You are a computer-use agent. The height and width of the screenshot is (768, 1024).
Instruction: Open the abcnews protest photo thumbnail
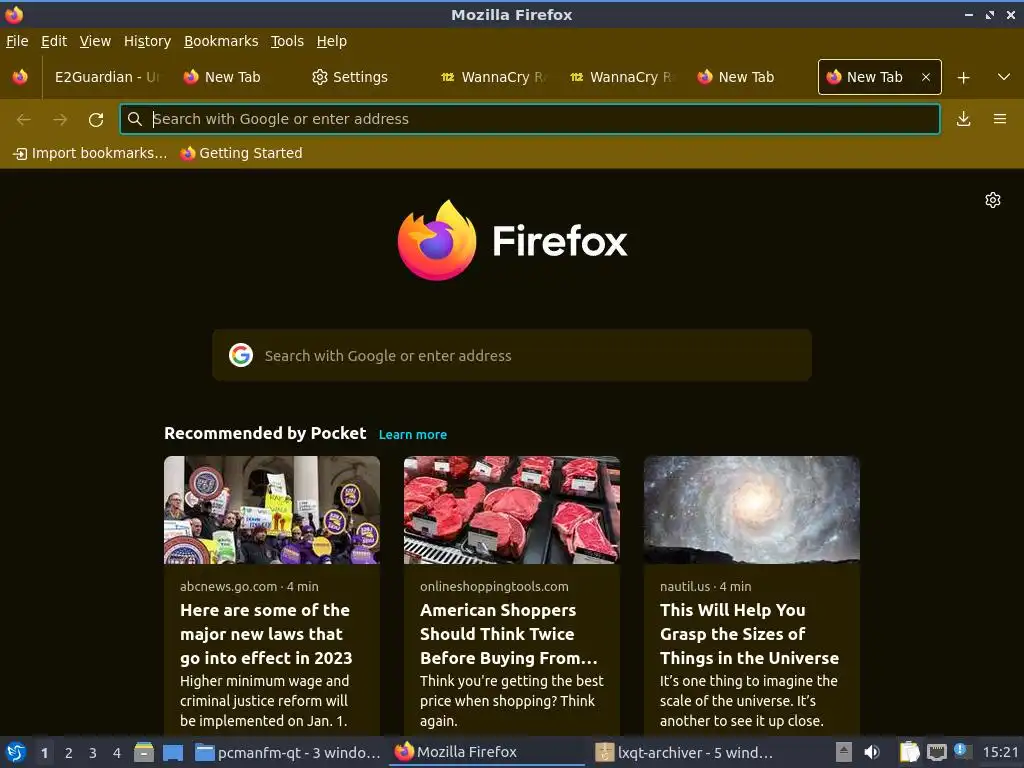point(272,510)
